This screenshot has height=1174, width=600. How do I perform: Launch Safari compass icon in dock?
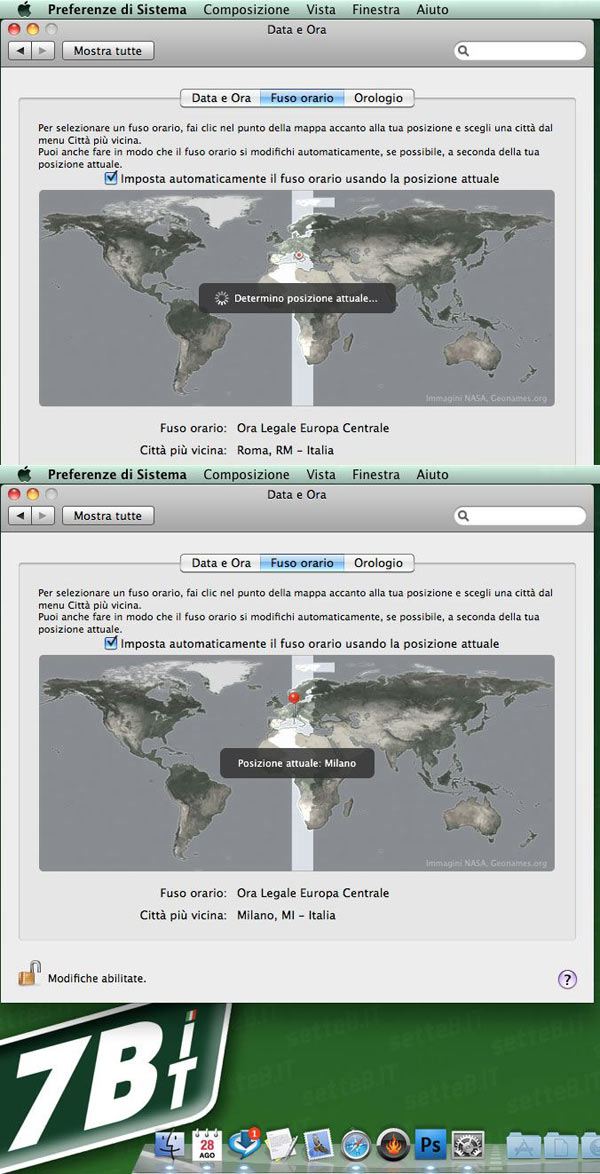coord(356,1146)
